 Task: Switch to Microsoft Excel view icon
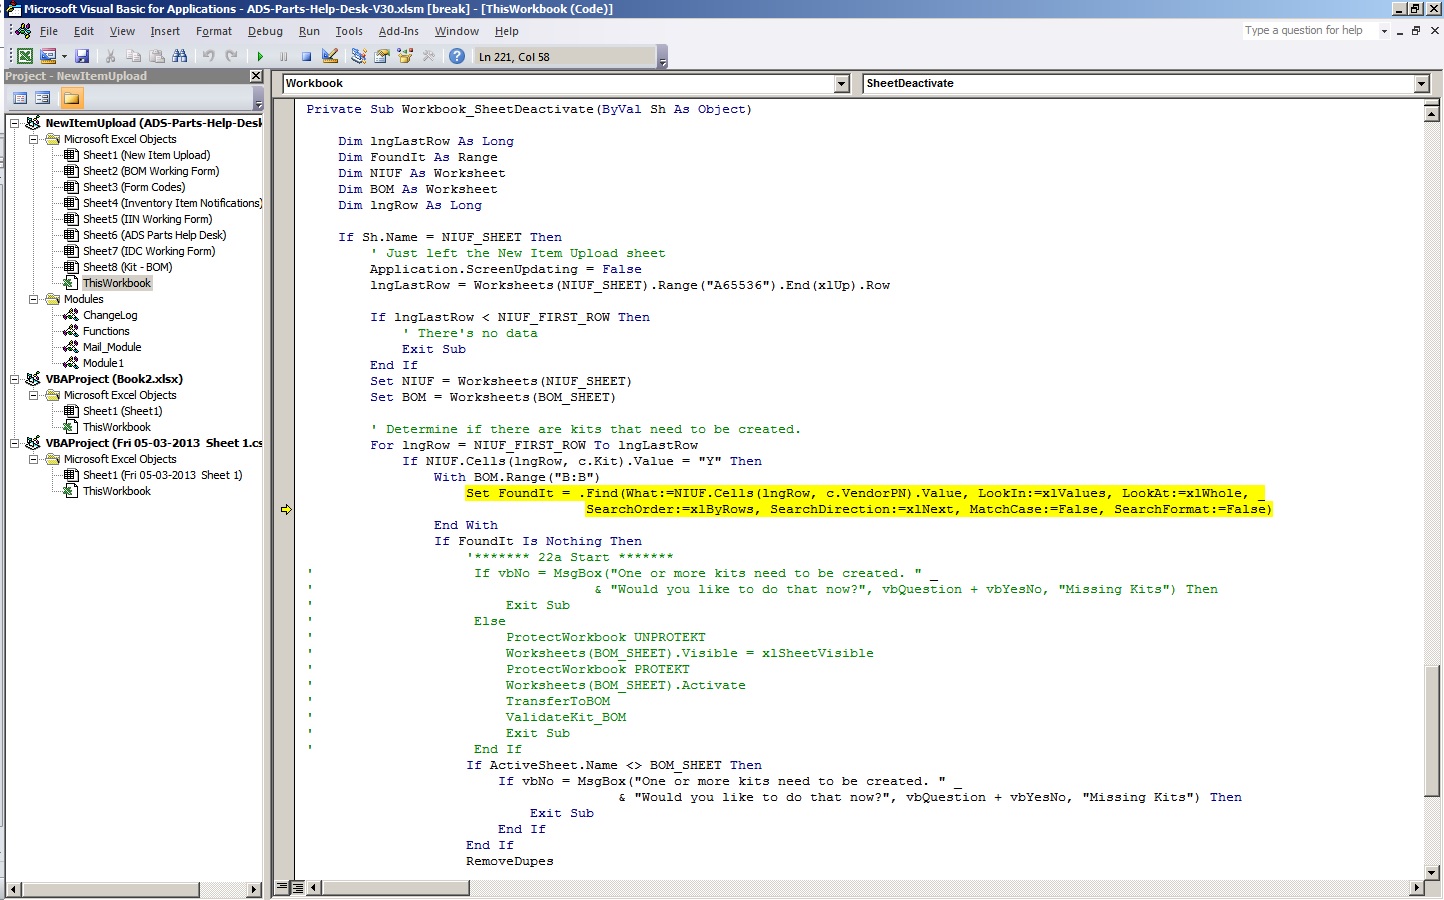[x=25, y=57]
